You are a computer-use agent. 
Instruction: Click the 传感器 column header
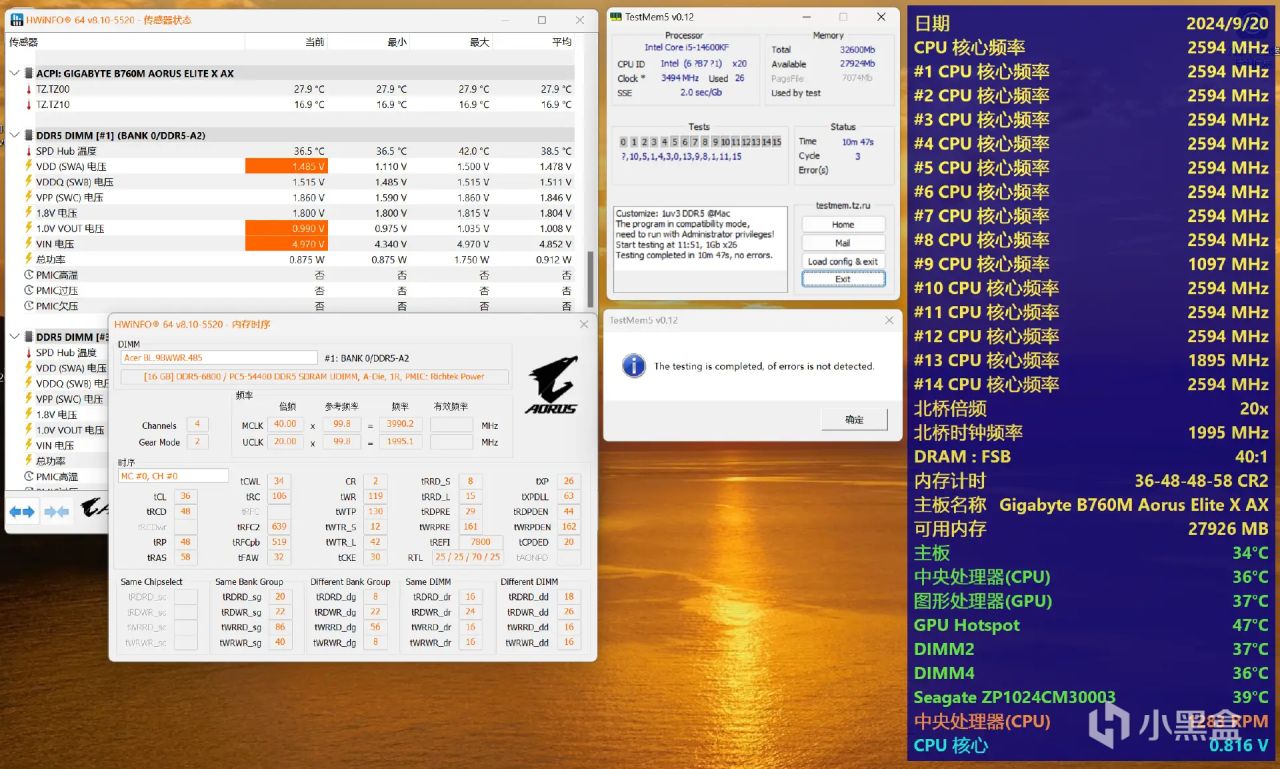click(125, 42)
